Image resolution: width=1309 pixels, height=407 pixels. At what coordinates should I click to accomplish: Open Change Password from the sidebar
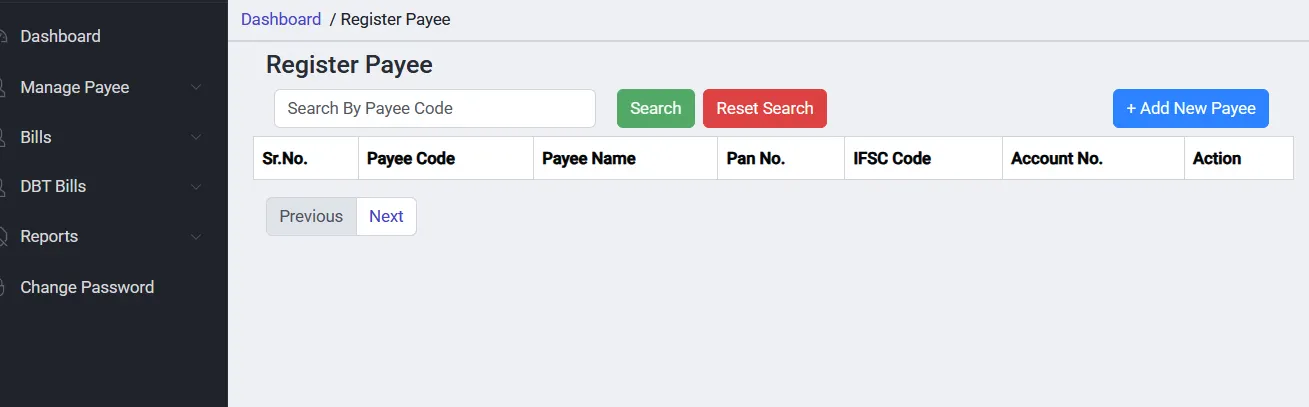point(87,287)
